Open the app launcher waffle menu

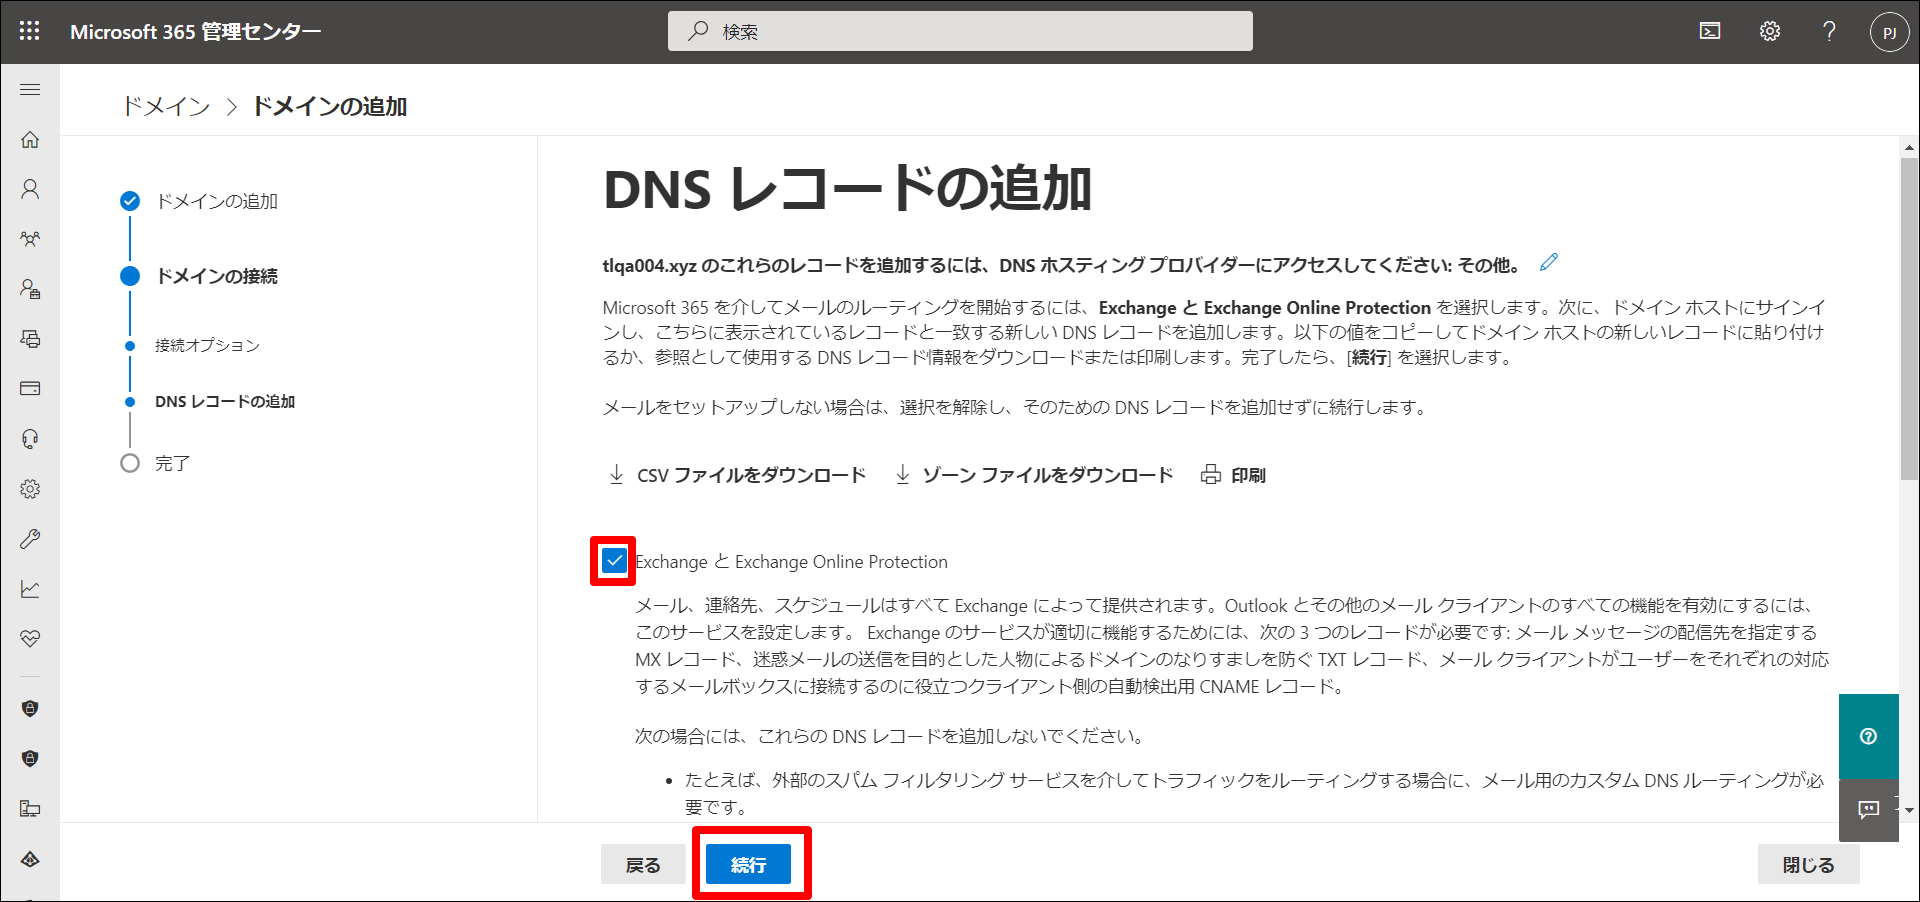coord(30,31)
